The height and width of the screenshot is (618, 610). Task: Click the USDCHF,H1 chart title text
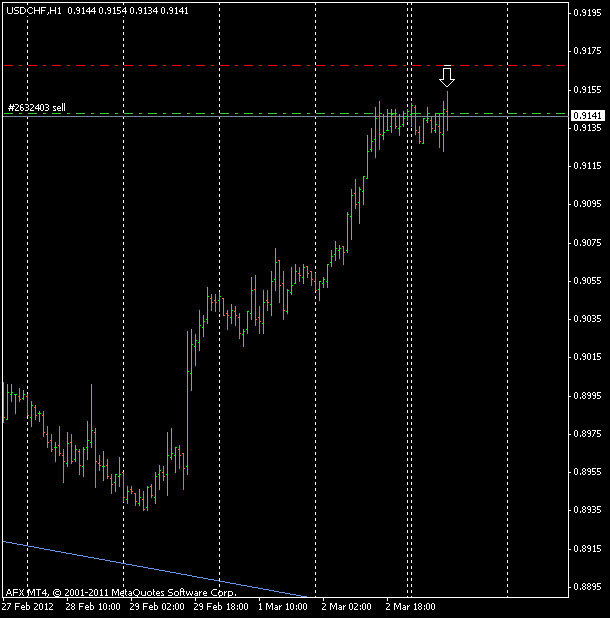[34, 11]
